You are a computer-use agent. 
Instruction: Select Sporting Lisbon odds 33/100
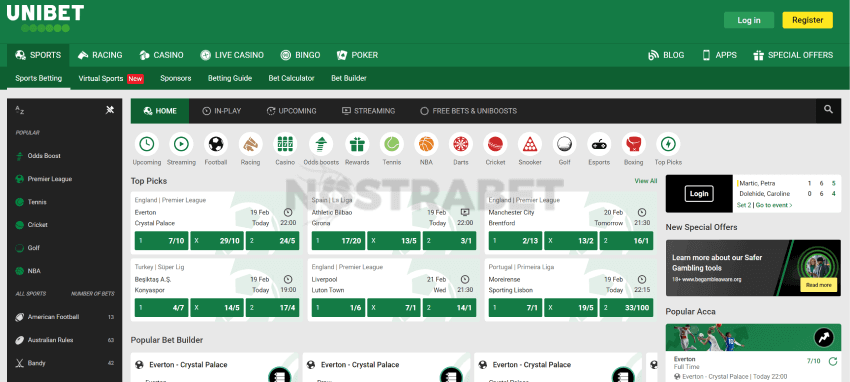(627, 307)
